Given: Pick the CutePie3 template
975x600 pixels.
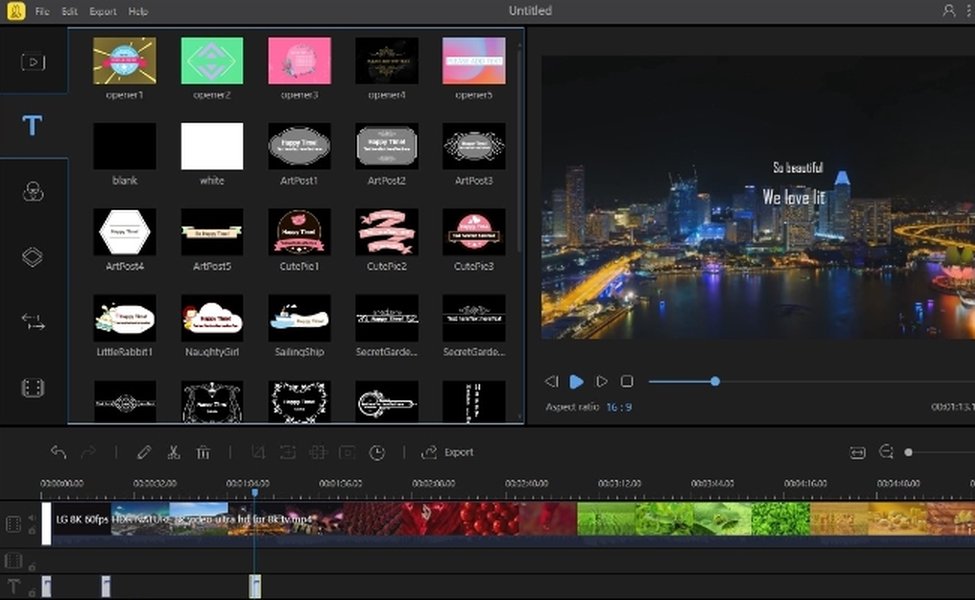Looking at the screenshot, I should [474, 232].
